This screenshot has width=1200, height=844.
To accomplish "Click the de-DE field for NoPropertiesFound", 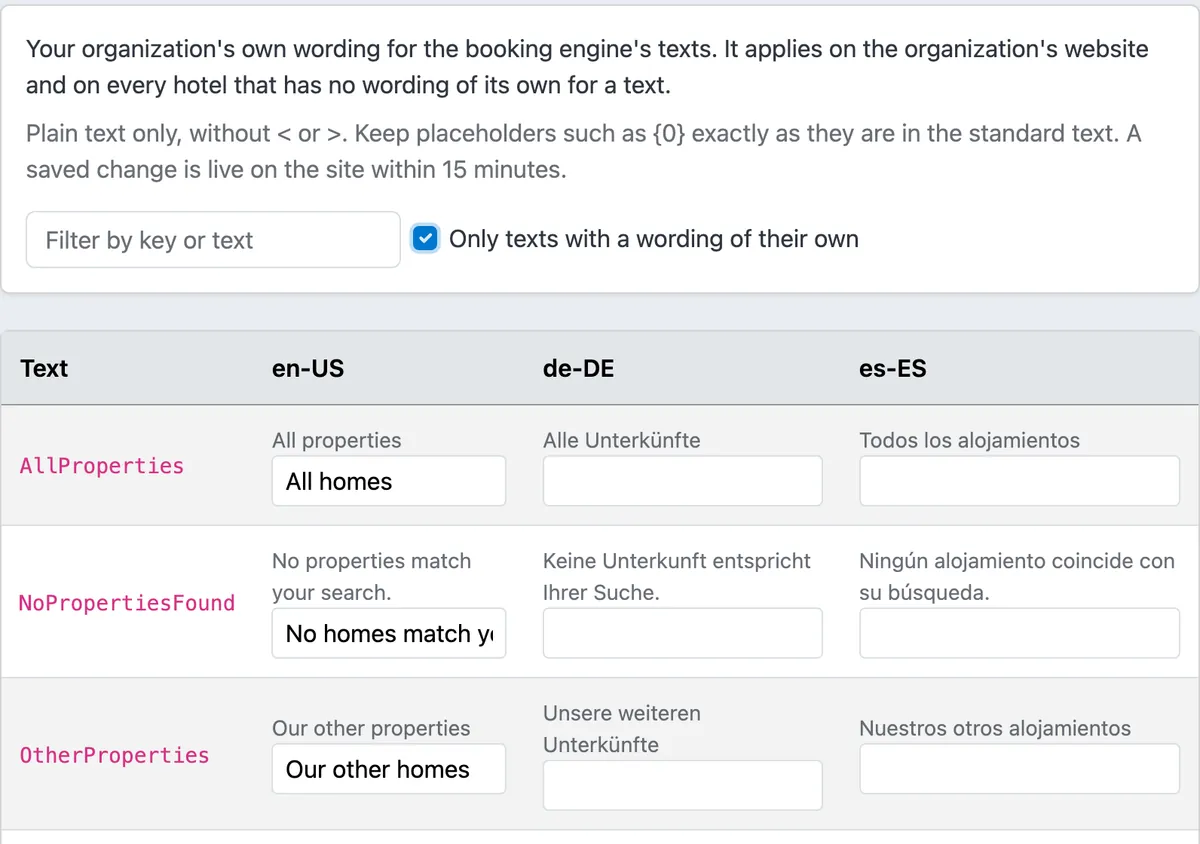I will [682, 633].
